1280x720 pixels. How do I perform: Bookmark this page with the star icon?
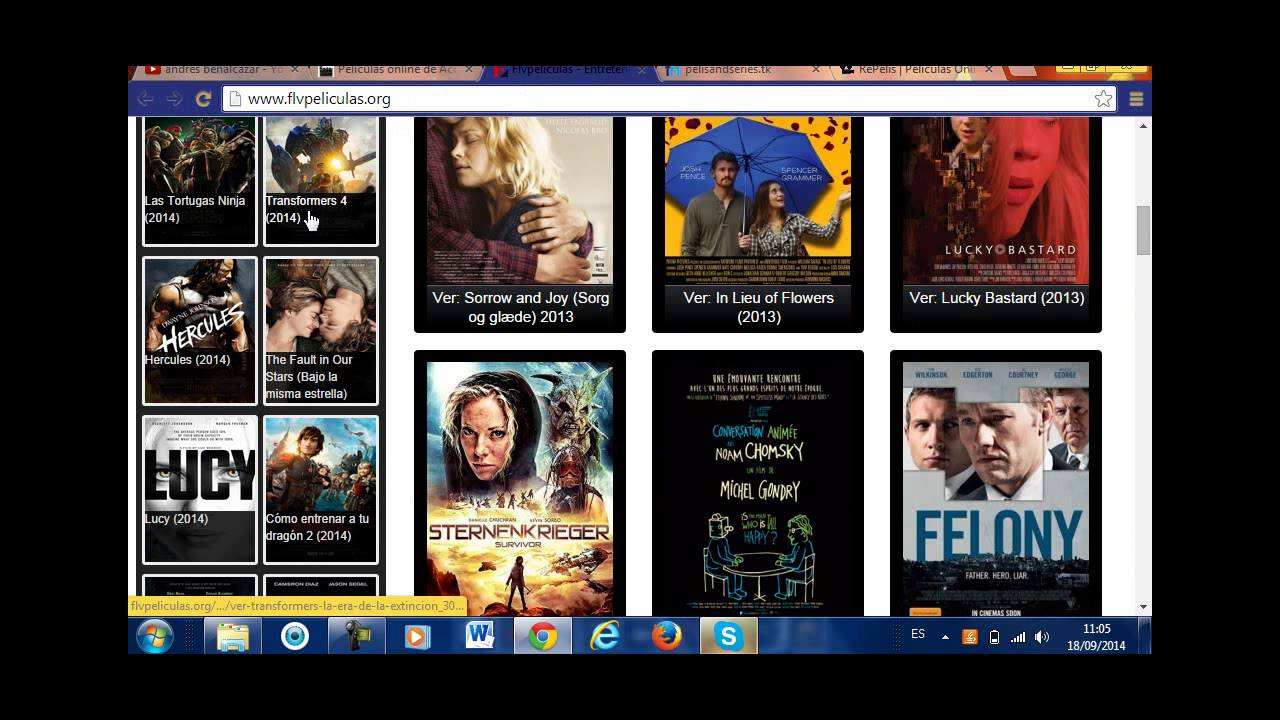coord(1103,99)
